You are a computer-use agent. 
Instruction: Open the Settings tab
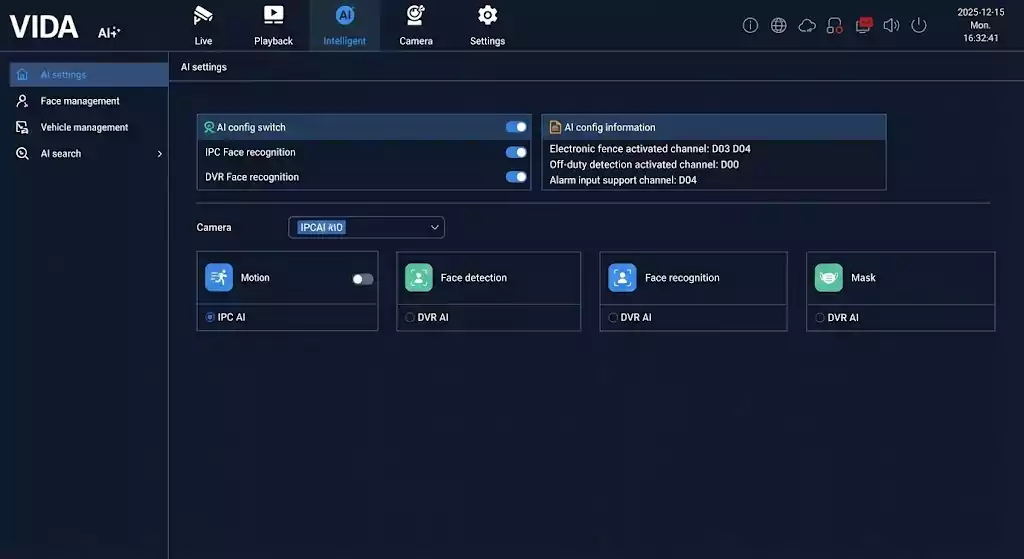(487, 26)
